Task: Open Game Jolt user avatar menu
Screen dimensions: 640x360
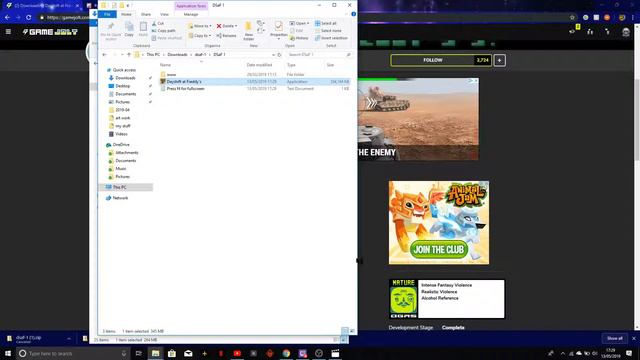Action: (x=626, y=32)
